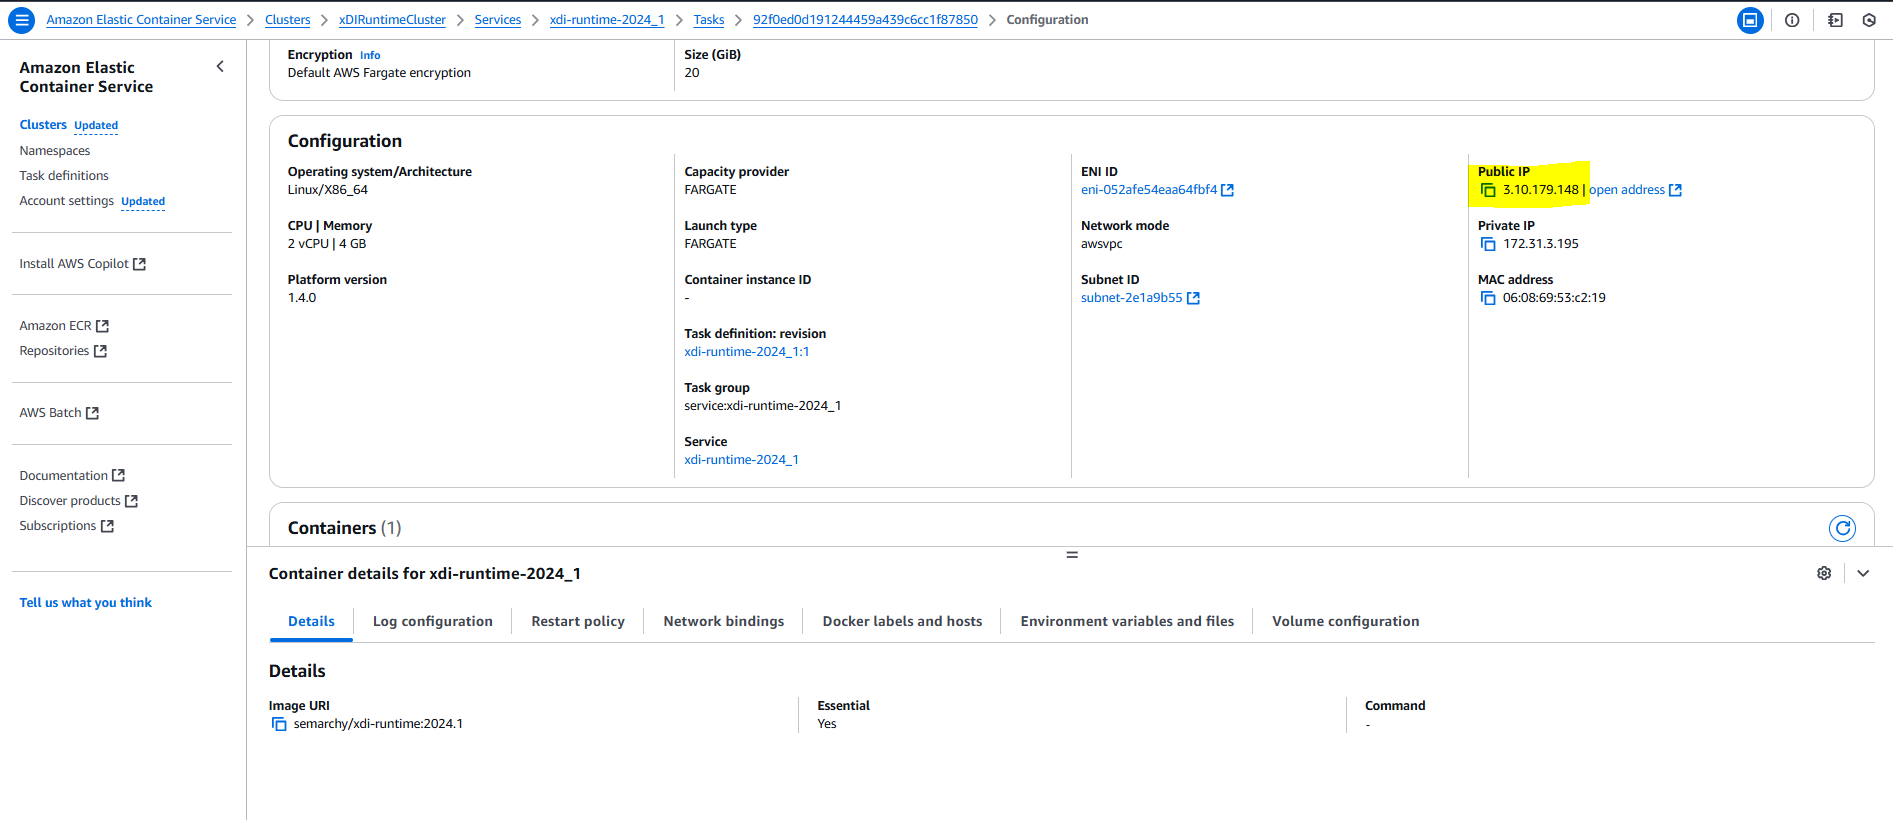
Task: Go to xdi-runtime-2024_1 breadcrumb
Action: 607,20
